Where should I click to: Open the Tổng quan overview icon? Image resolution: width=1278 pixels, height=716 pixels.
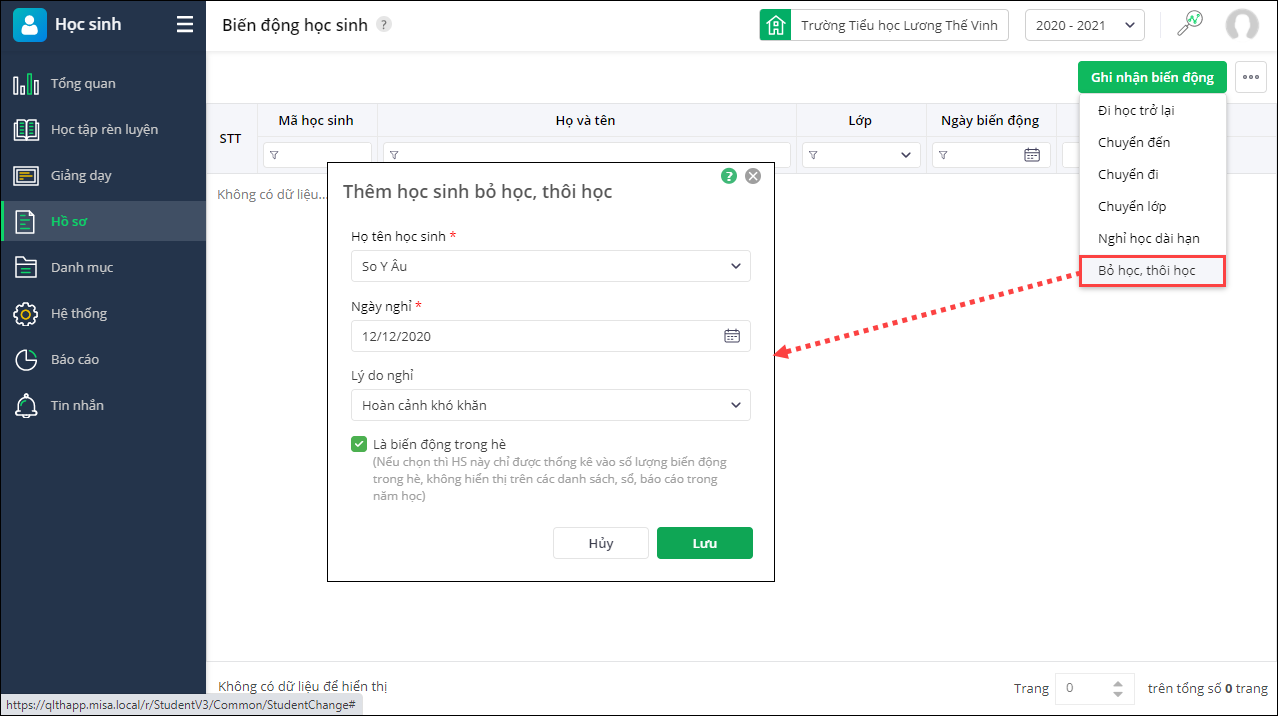(x=26, y=84)
